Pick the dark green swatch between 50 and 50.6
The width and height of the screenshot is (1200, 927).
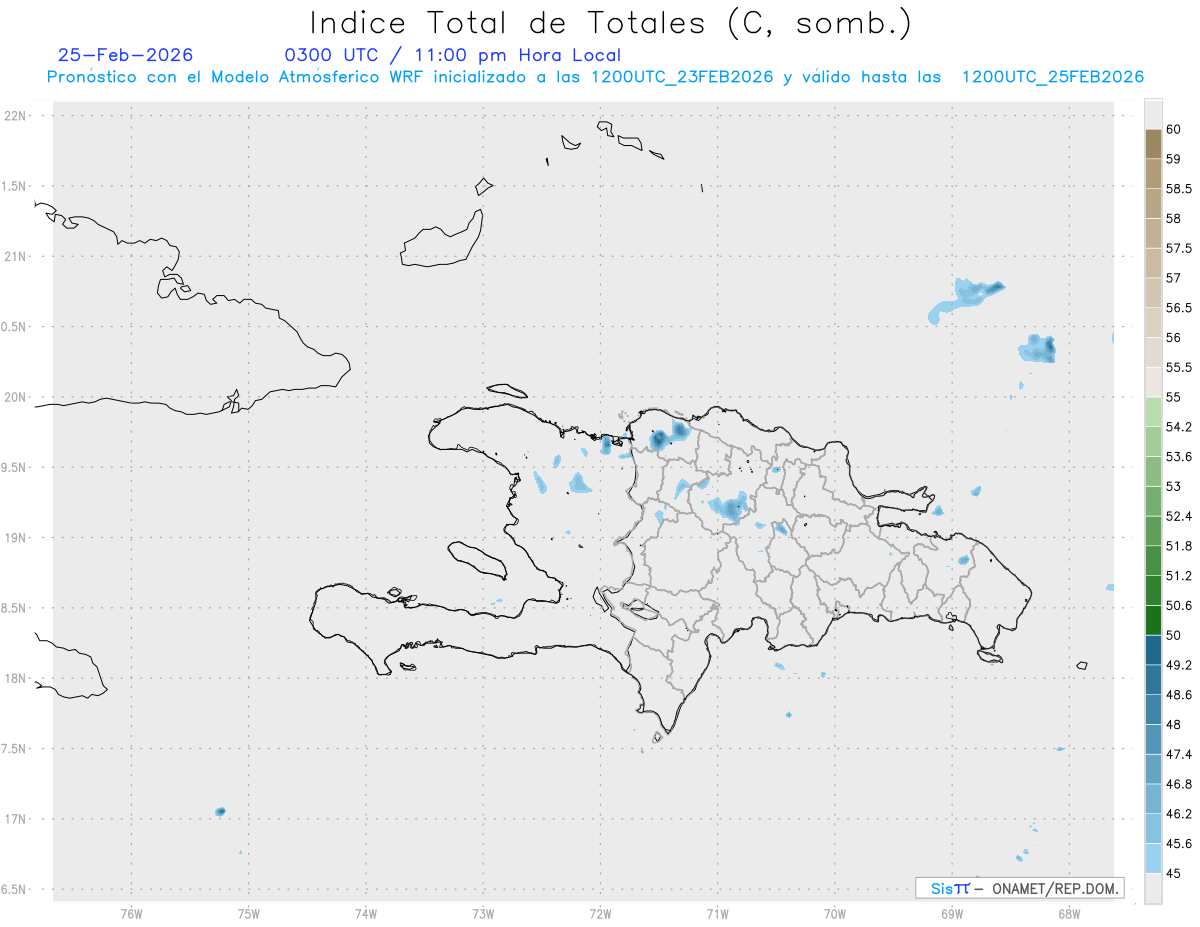click(x=1153, y=620)
